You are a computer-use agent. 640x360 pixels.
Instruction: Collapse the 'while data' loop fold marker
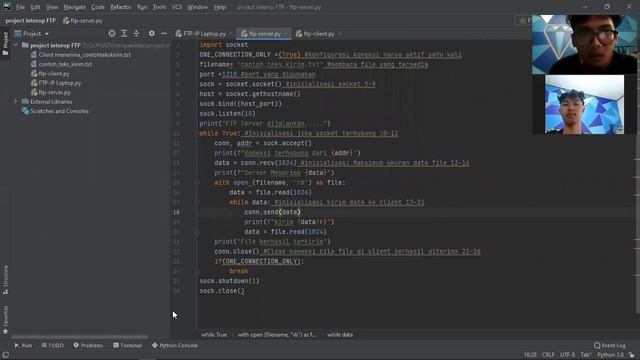click(x=197, y=202)
